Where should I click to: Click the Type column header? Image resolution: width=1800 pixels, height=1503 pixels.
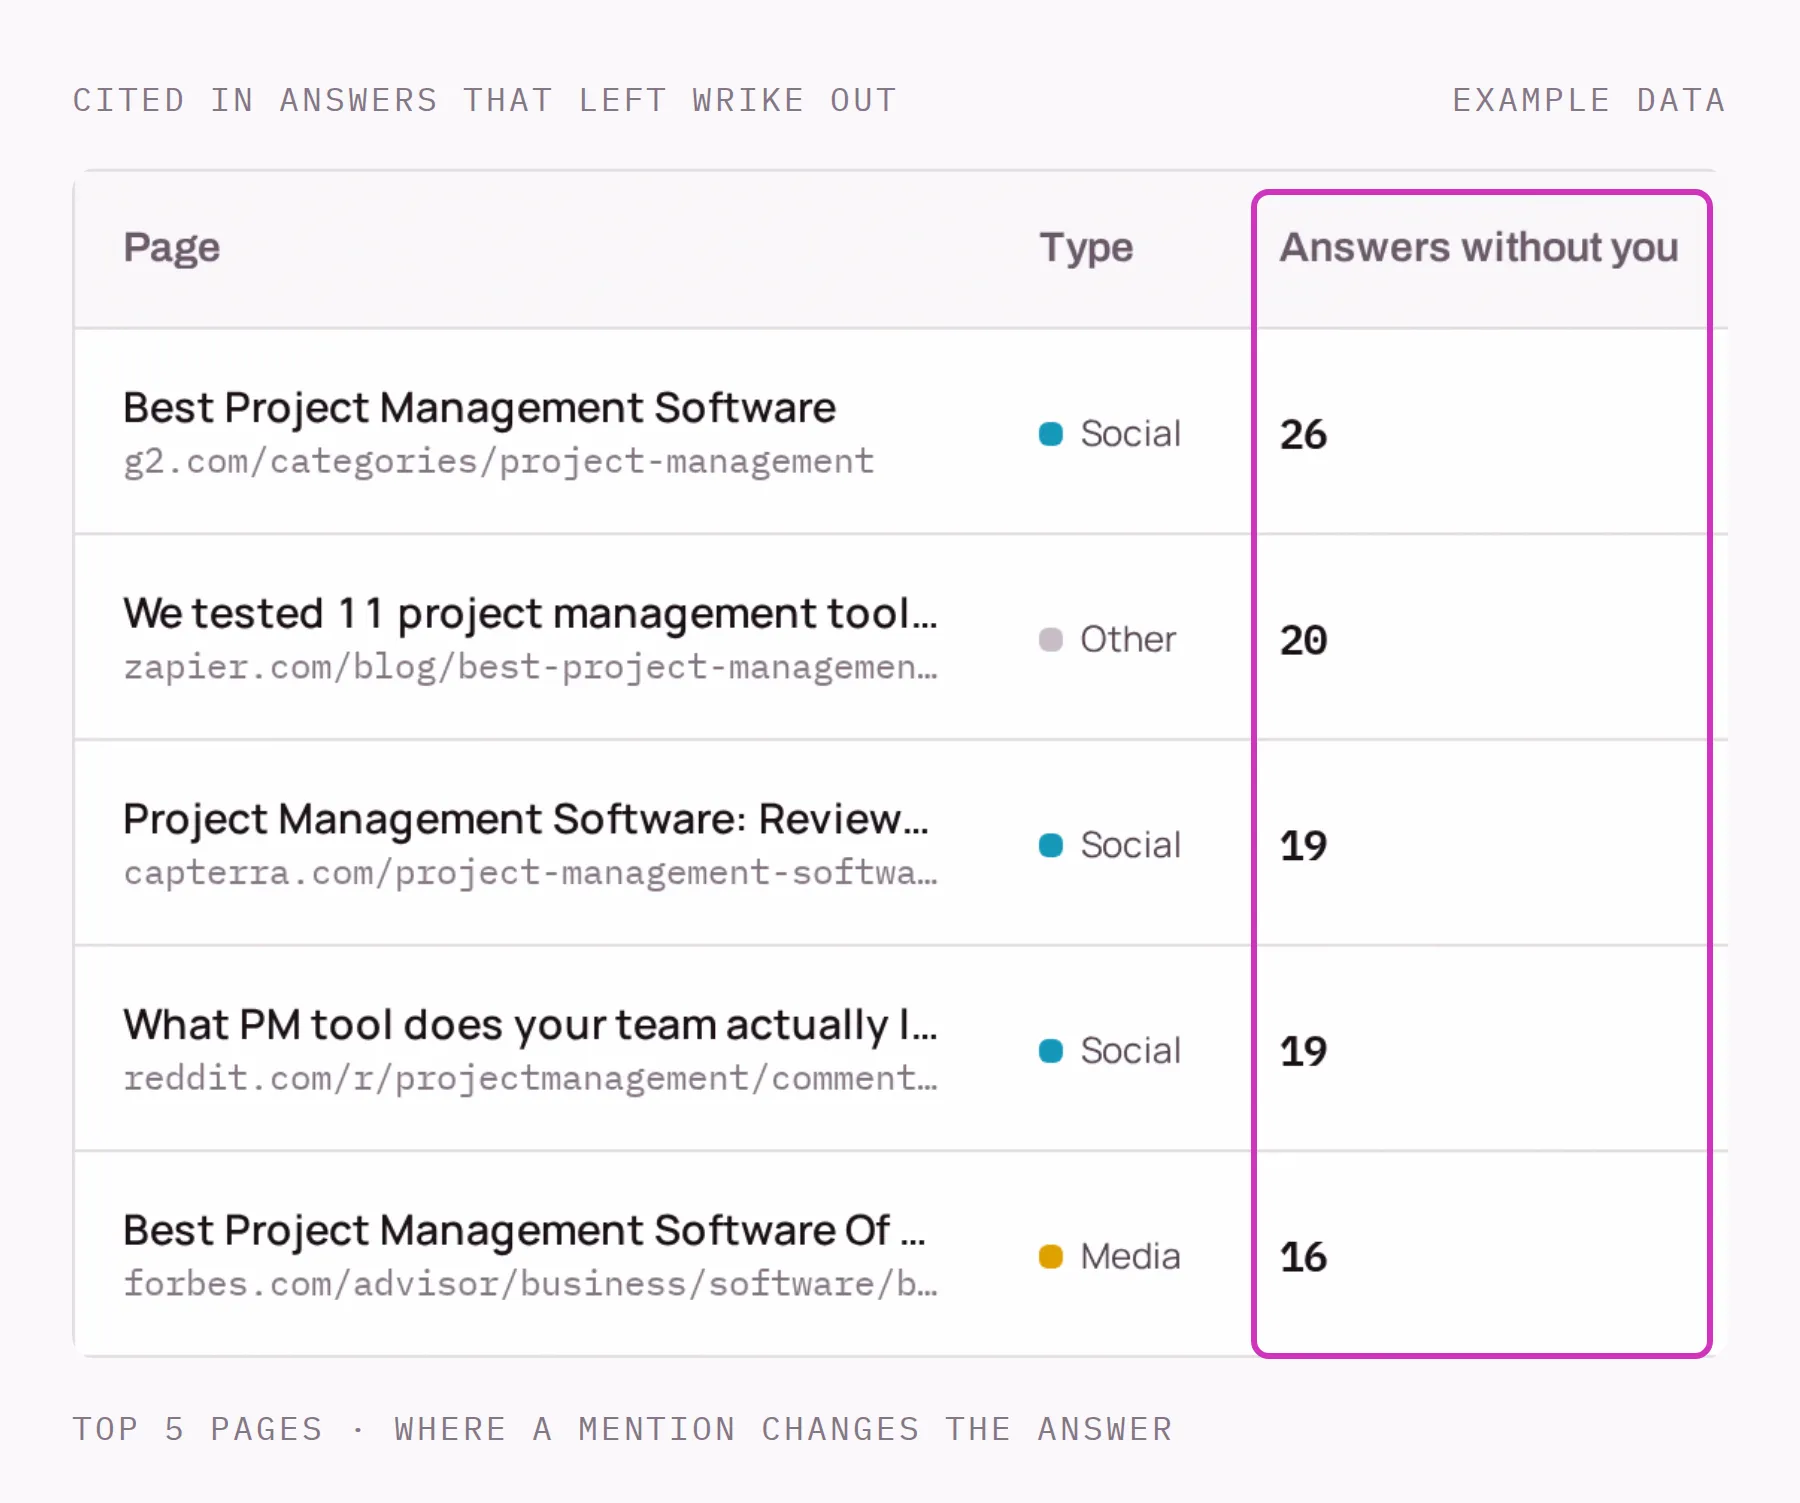1086,248
